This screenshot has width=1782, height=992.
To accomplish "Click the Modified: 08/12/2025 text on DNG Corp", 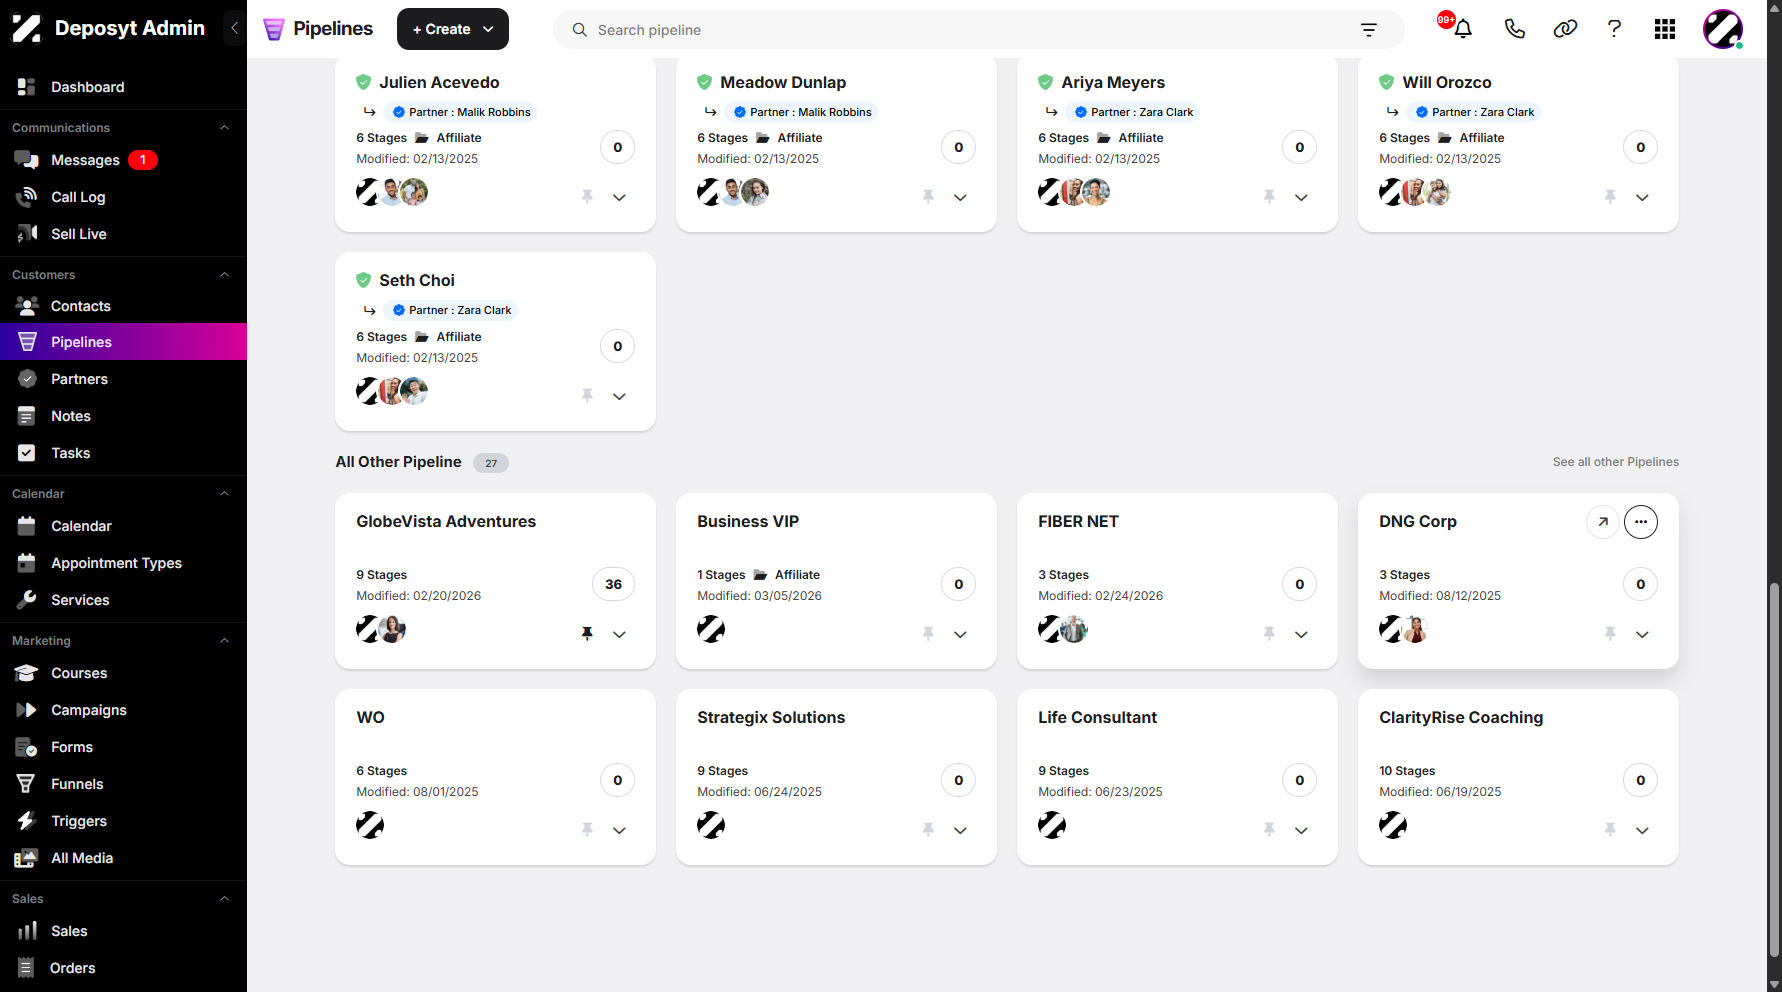I will 1440,596.
